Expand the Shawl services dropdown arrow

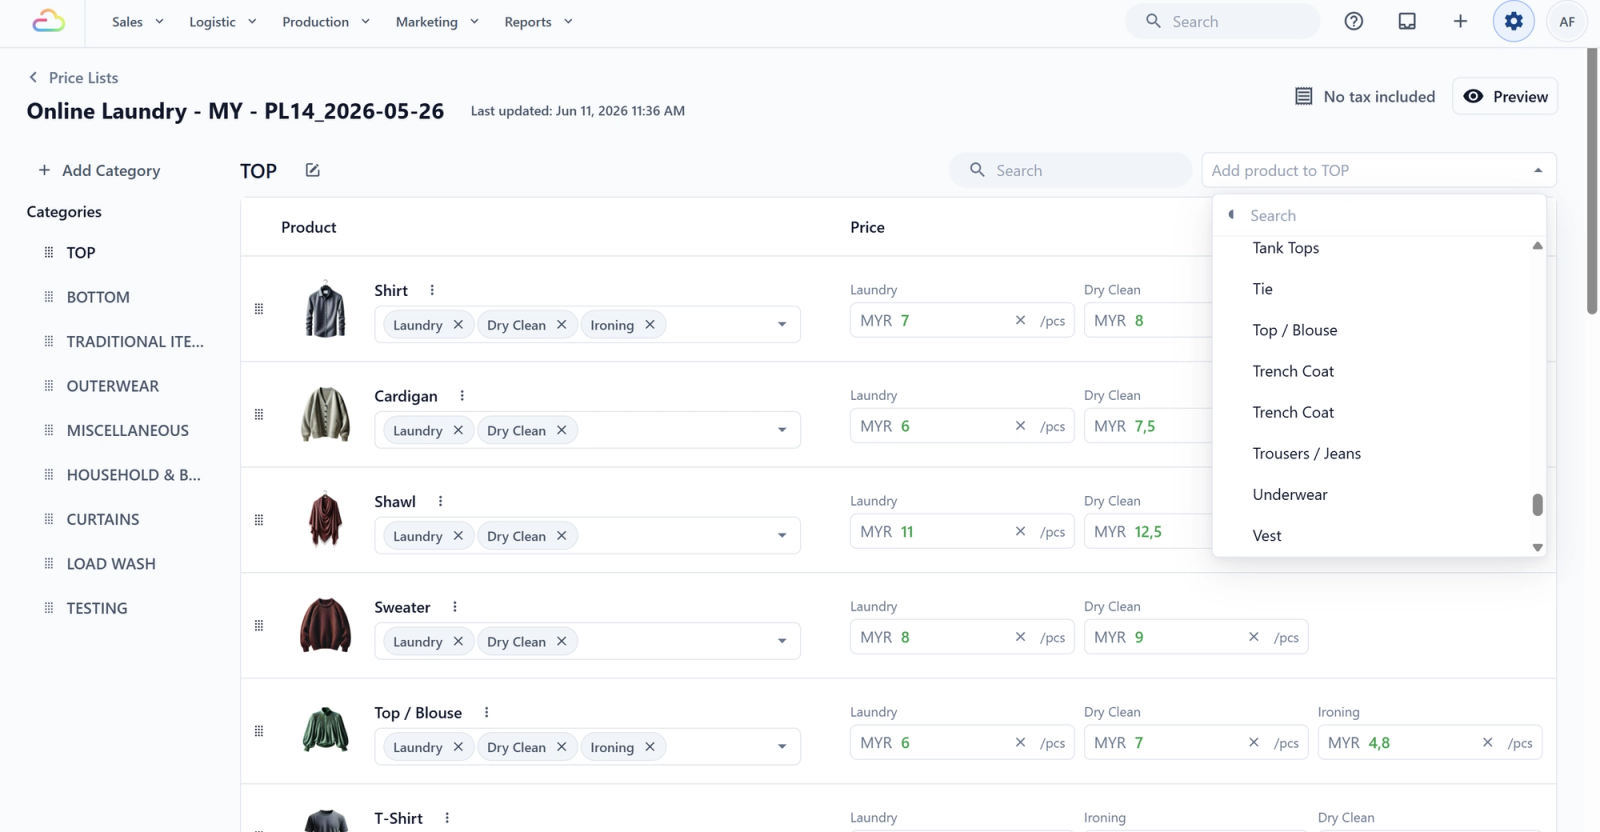782,535
